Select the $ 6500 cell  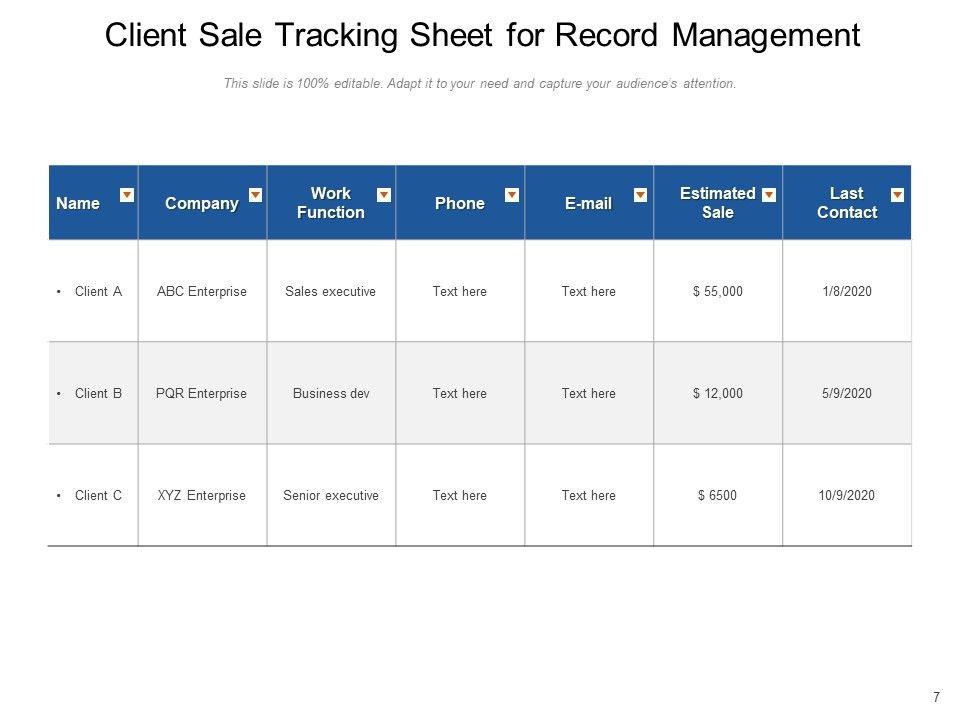(718, 495)
